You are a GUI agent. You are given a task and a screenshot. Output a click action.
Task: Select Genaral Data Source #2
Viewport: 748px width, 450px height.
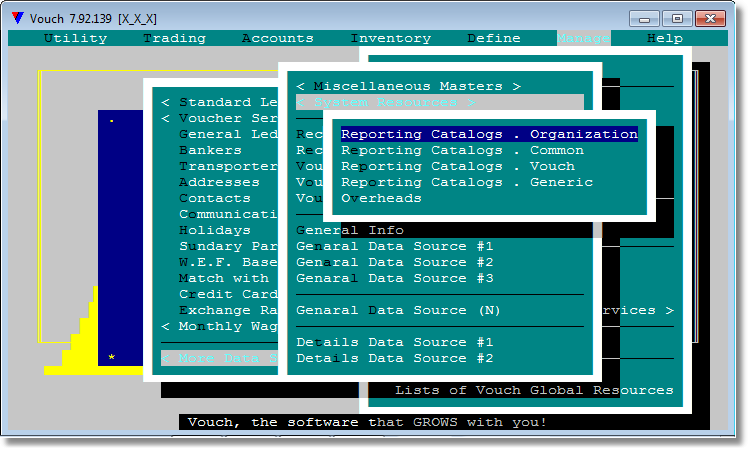(x=395, y=262)
